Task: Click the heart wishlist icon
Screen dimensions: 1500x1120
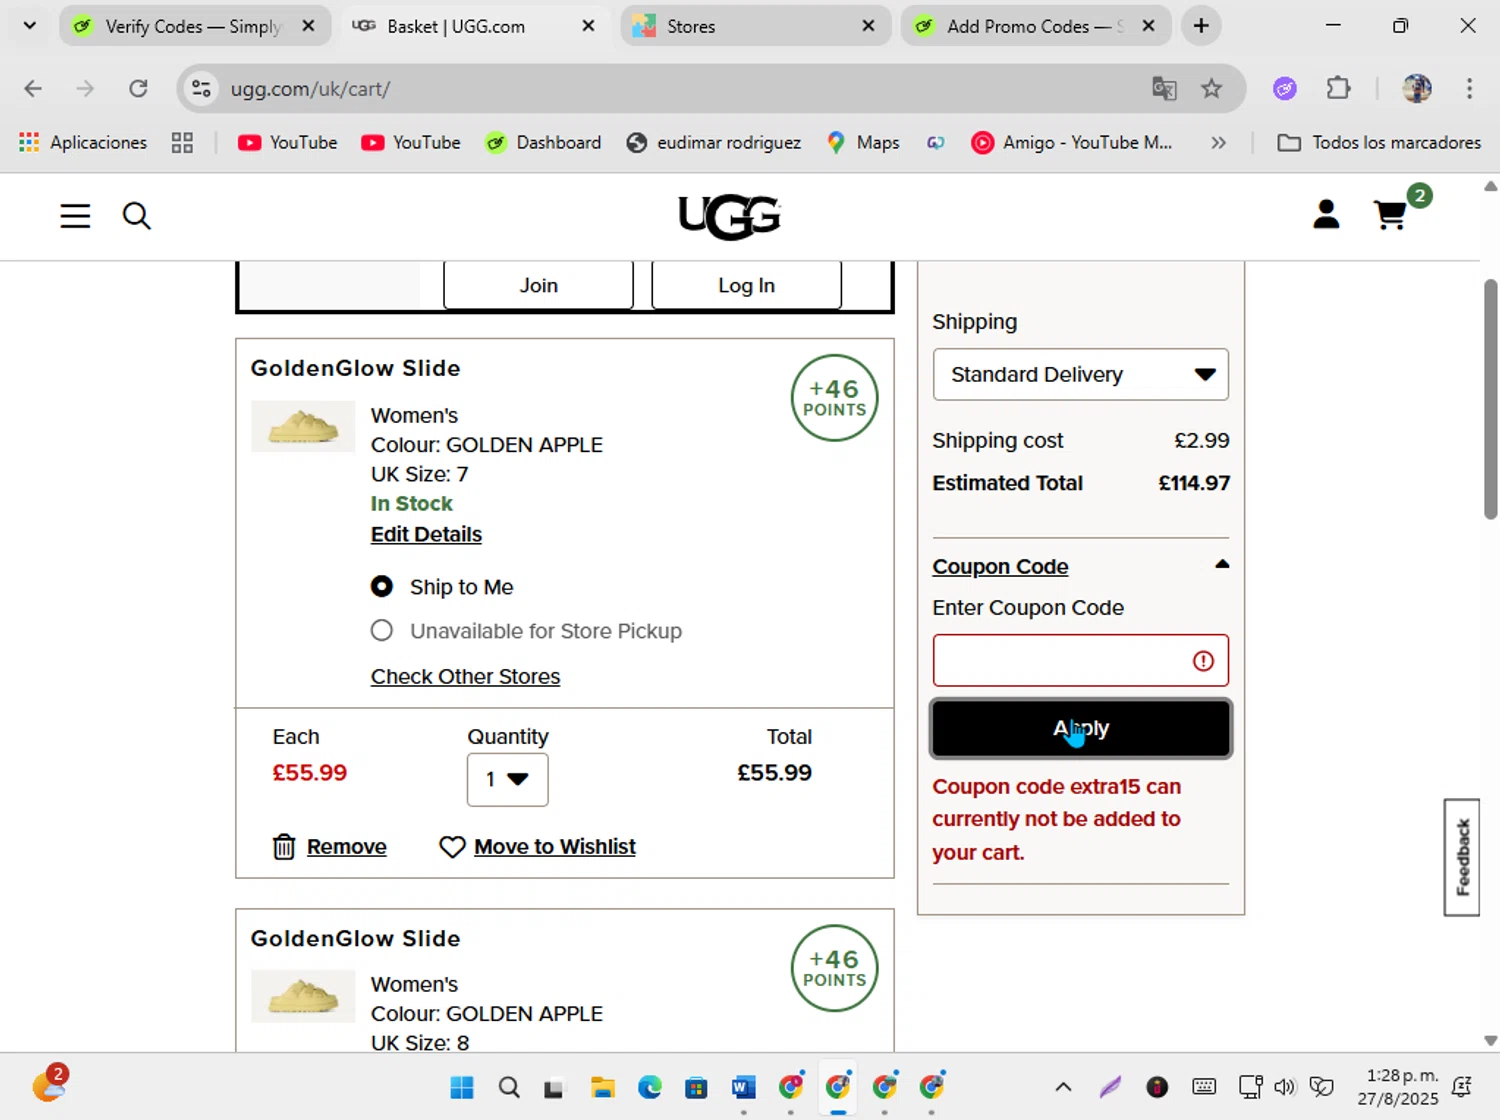Action: [452, 847]
